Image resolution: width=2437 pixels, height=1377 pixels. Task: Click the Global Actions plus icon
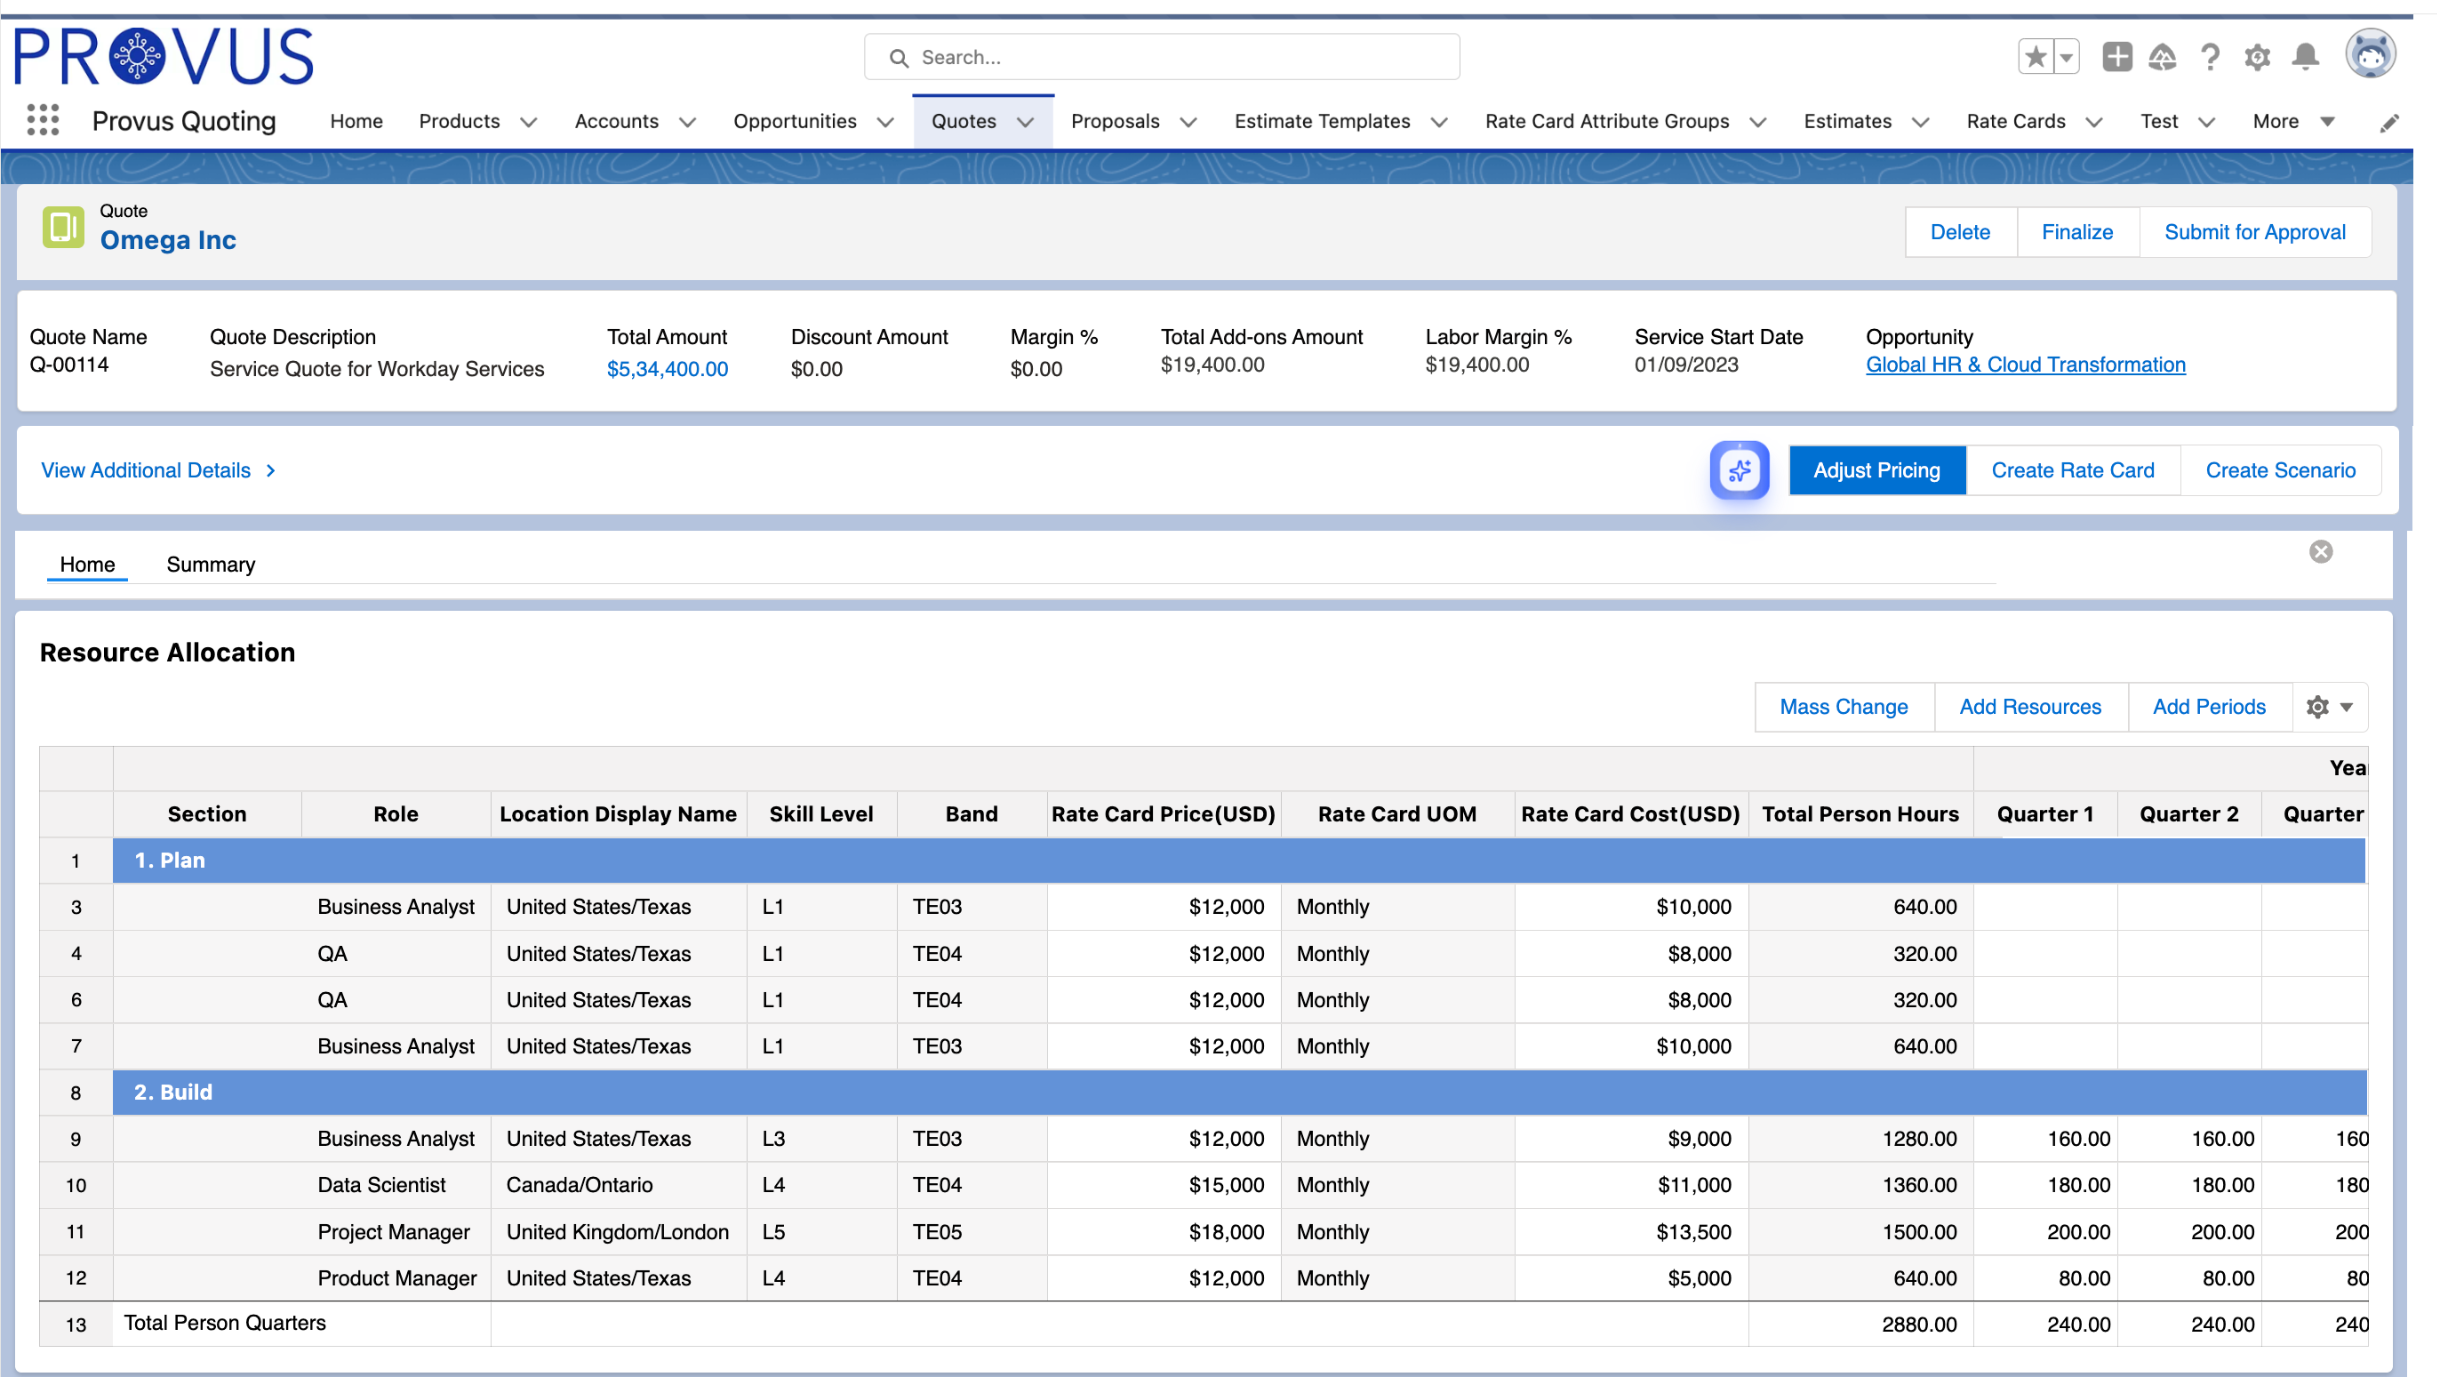[2116, 57]
